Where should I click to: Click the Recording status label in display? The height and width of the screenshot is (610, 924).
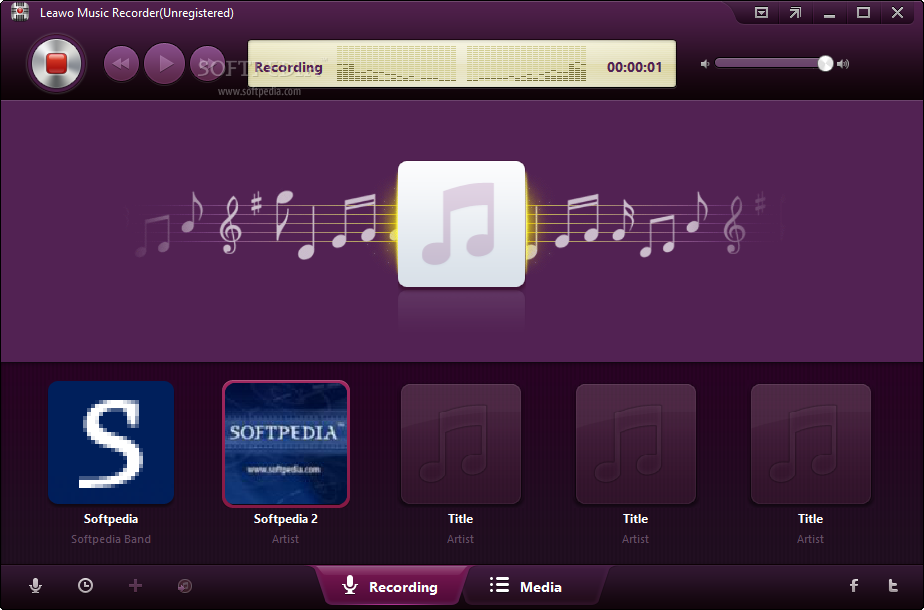point(288,67)
